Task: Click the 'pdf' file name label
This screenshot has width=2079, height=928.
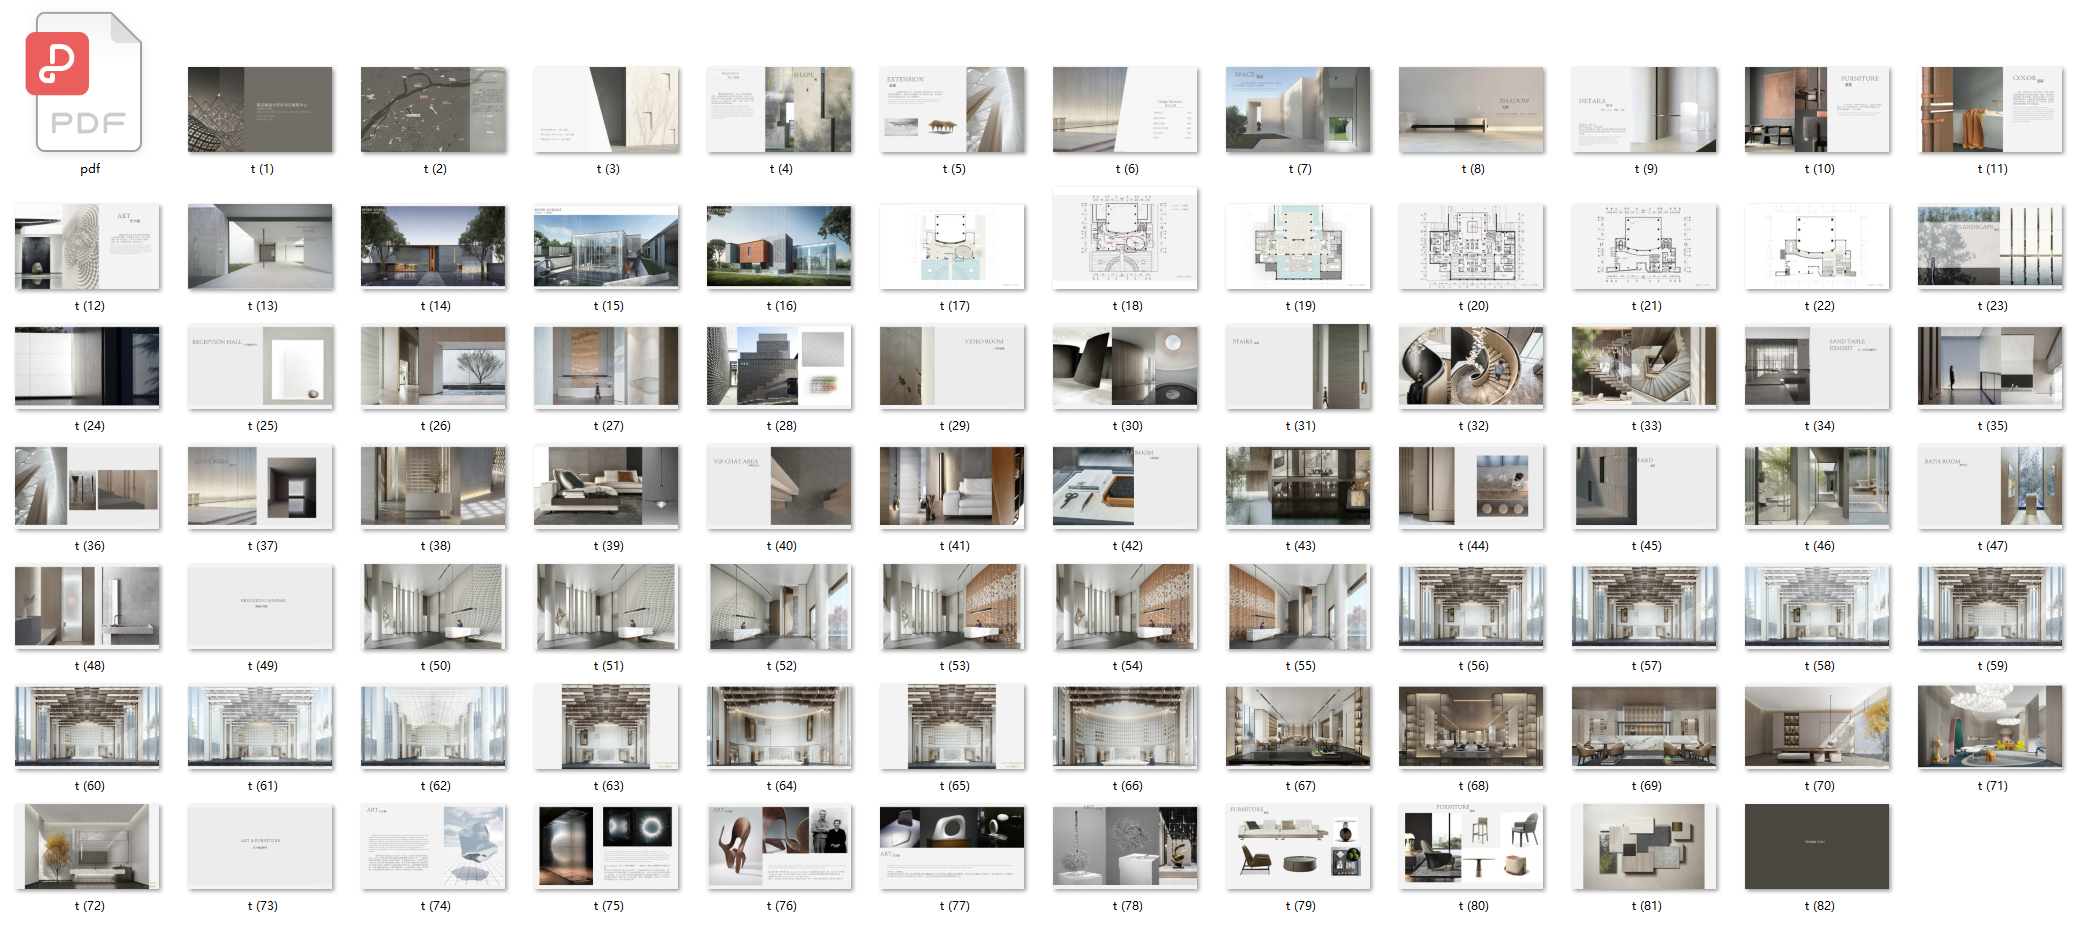Action: tap(90, 169)
